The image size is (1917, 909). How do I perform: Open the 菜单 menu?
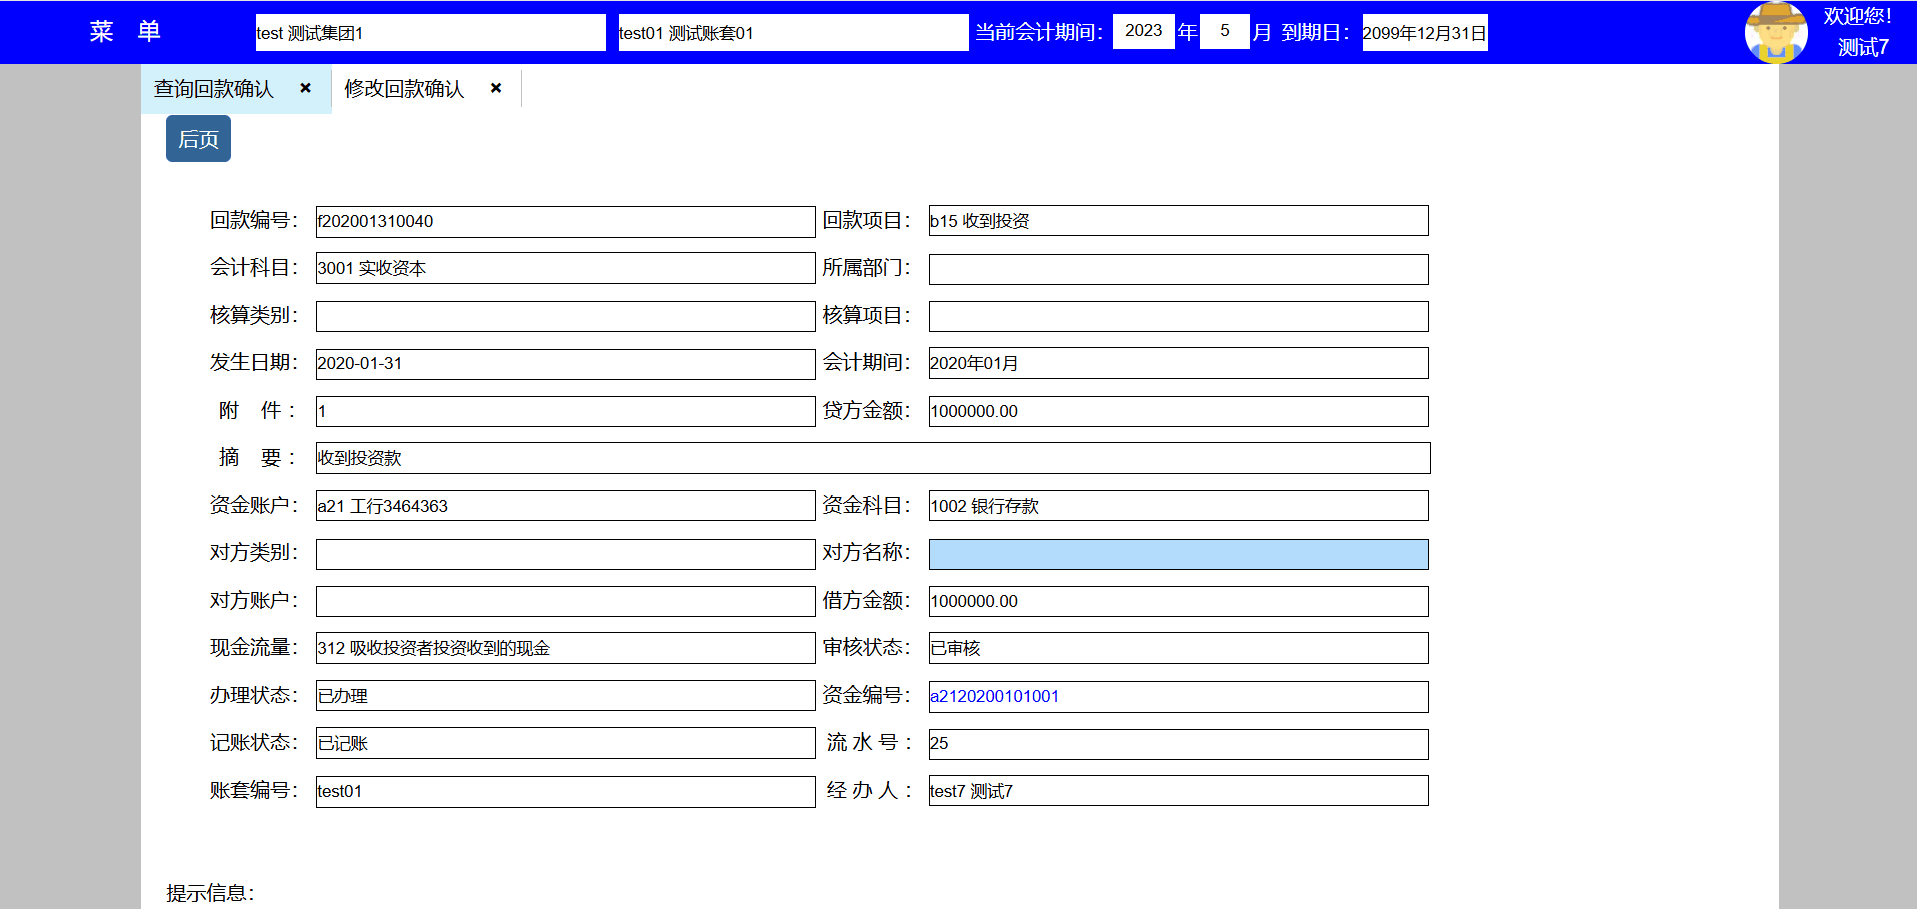pyautogui.click(x=125, y=32)
